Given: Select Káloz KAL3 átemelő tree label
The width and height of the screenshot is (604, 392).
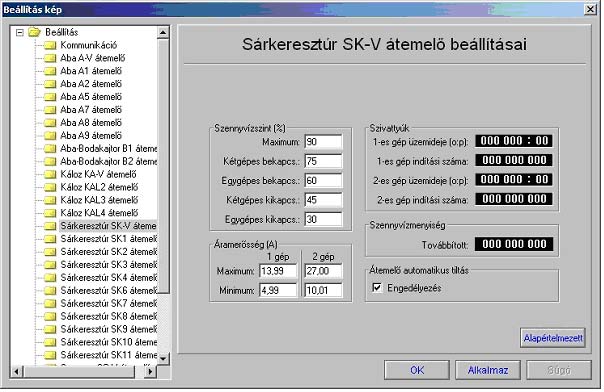Looking at the screenshot, I should click(x=99, y=200).
